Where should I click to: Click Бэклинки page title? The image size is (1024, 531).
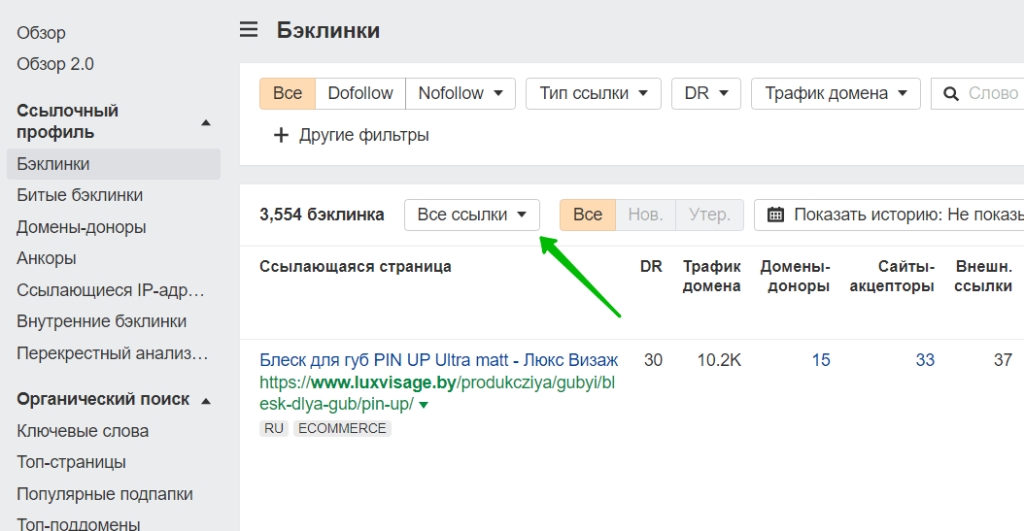pyautogui.click(x=328, y=30)
